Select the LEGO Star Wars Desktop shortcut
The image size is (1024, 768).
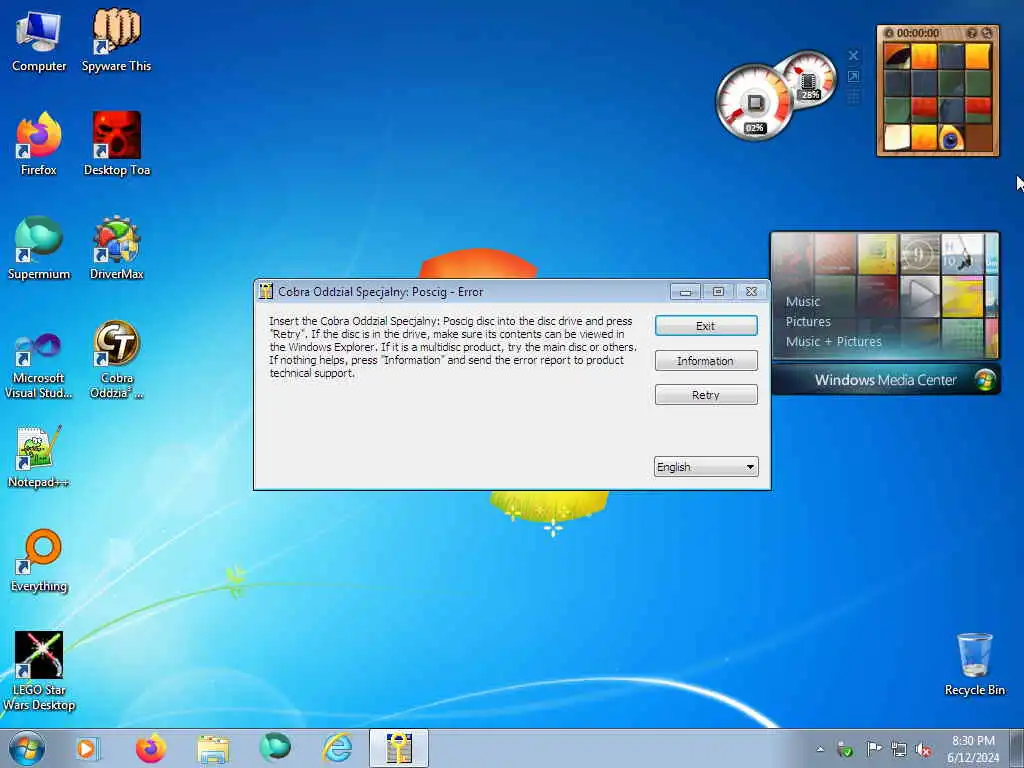(x=39, y=671)
